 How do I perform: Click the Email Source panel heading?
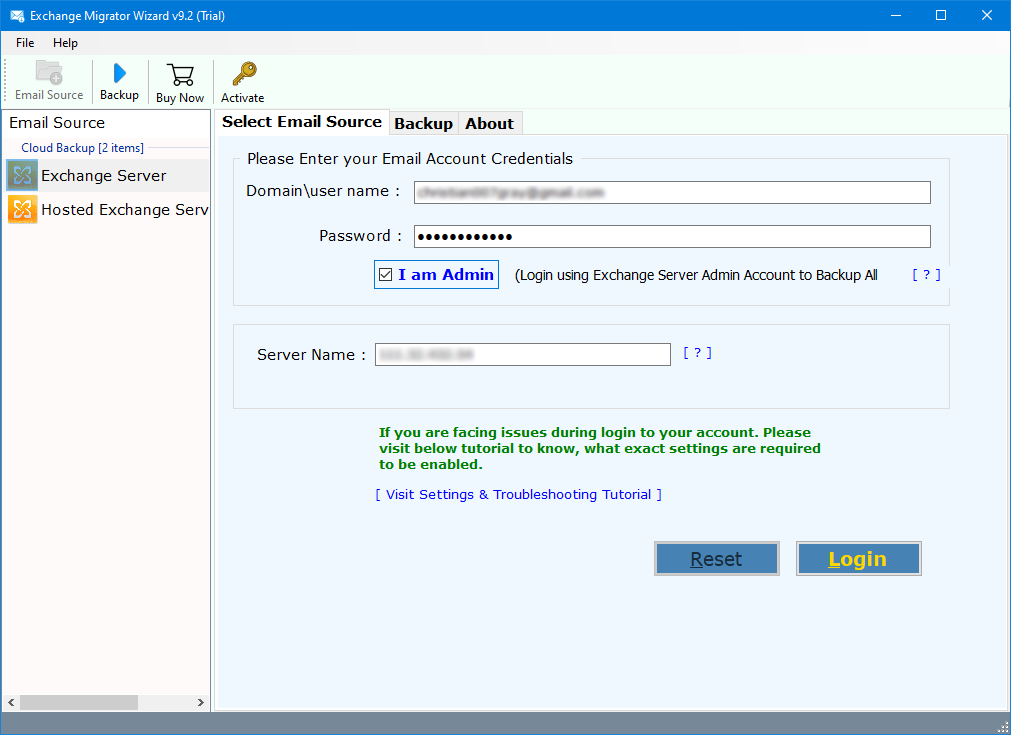(57, 122)
